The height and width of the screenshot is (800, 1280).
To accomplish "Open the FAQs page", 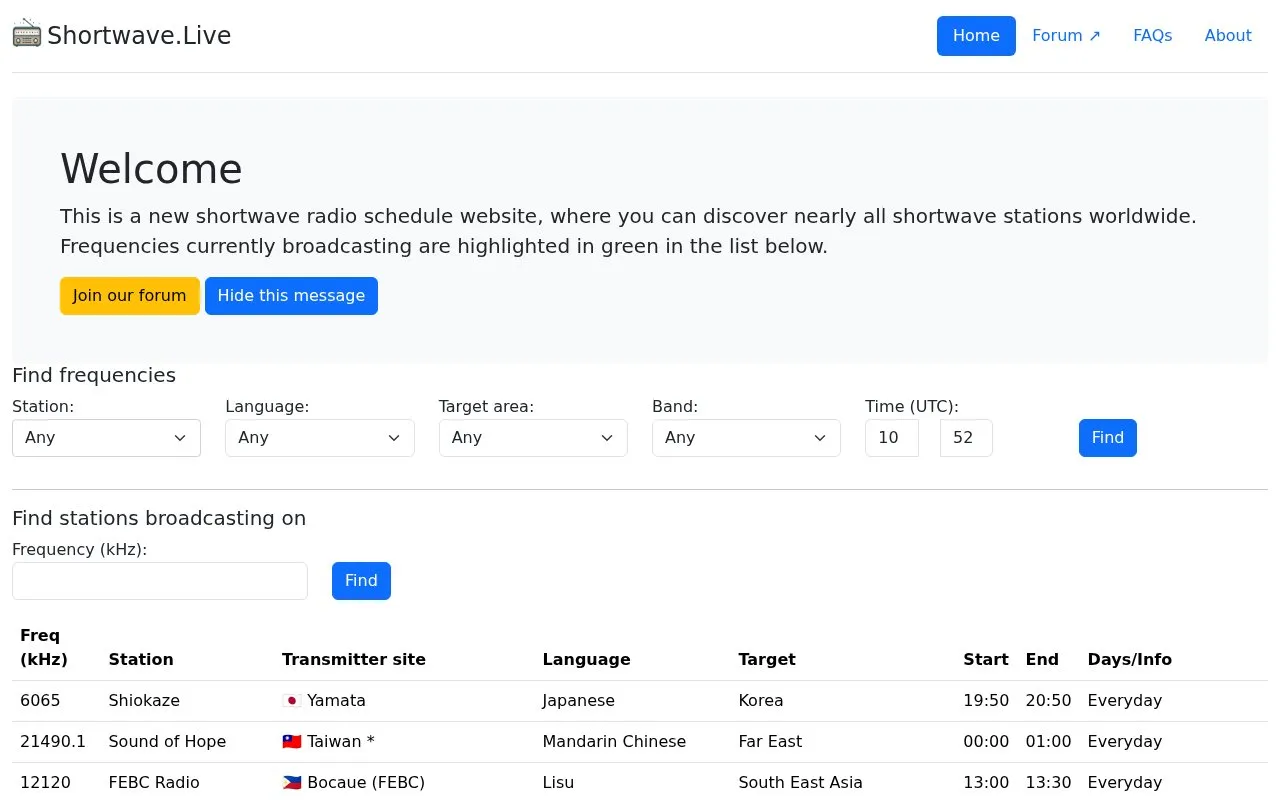I will [1152, 36].
